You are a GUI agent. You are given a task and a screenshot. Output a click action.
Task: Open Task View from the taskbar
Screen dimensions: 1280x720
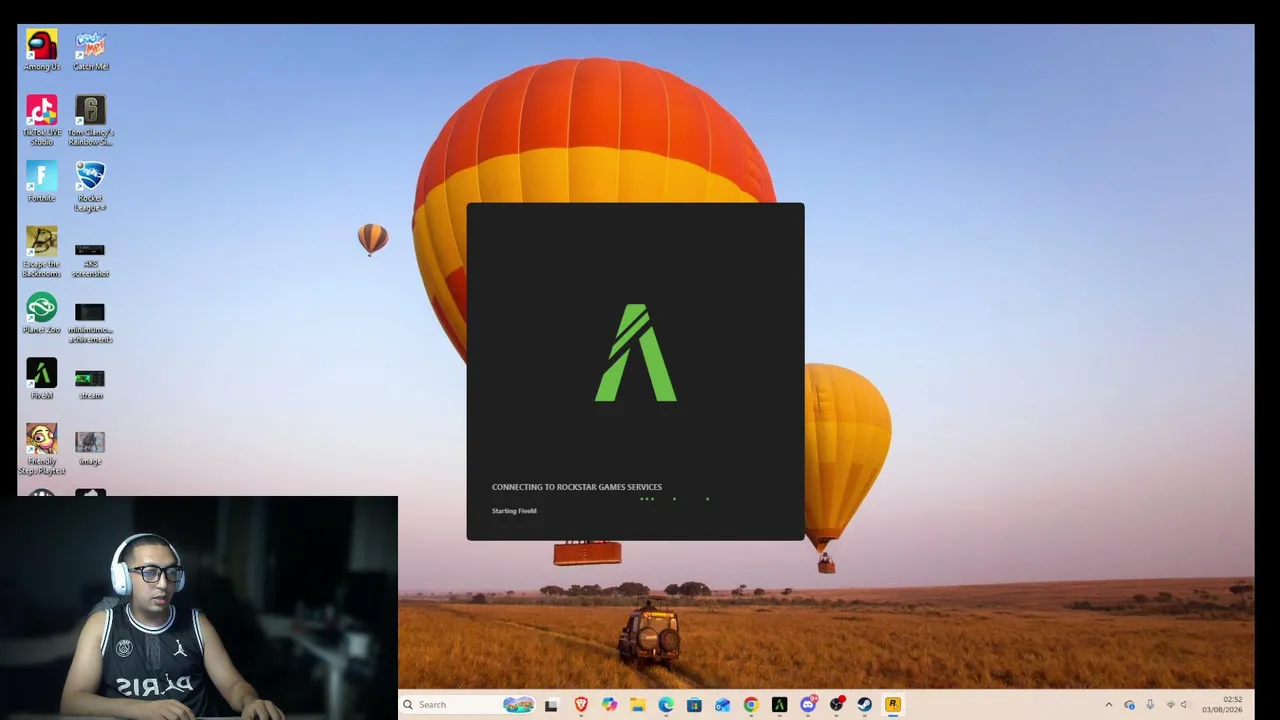click(551, 705)
